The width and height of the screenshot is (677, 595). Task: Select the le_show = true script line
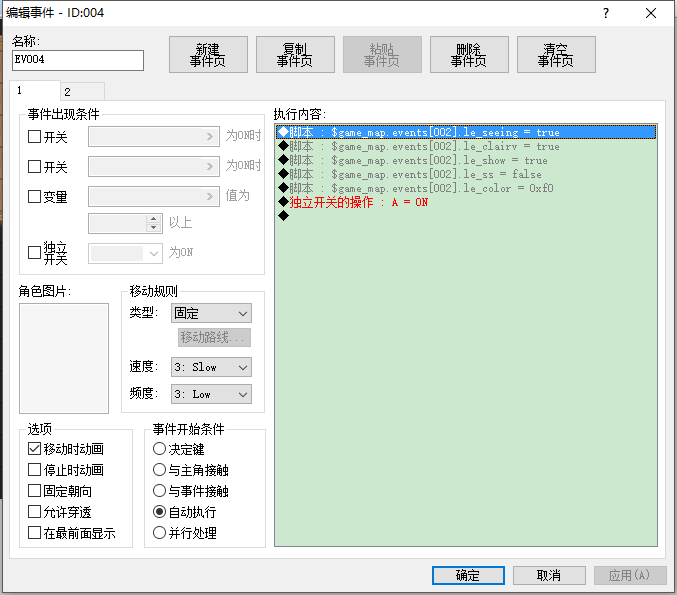465,160
